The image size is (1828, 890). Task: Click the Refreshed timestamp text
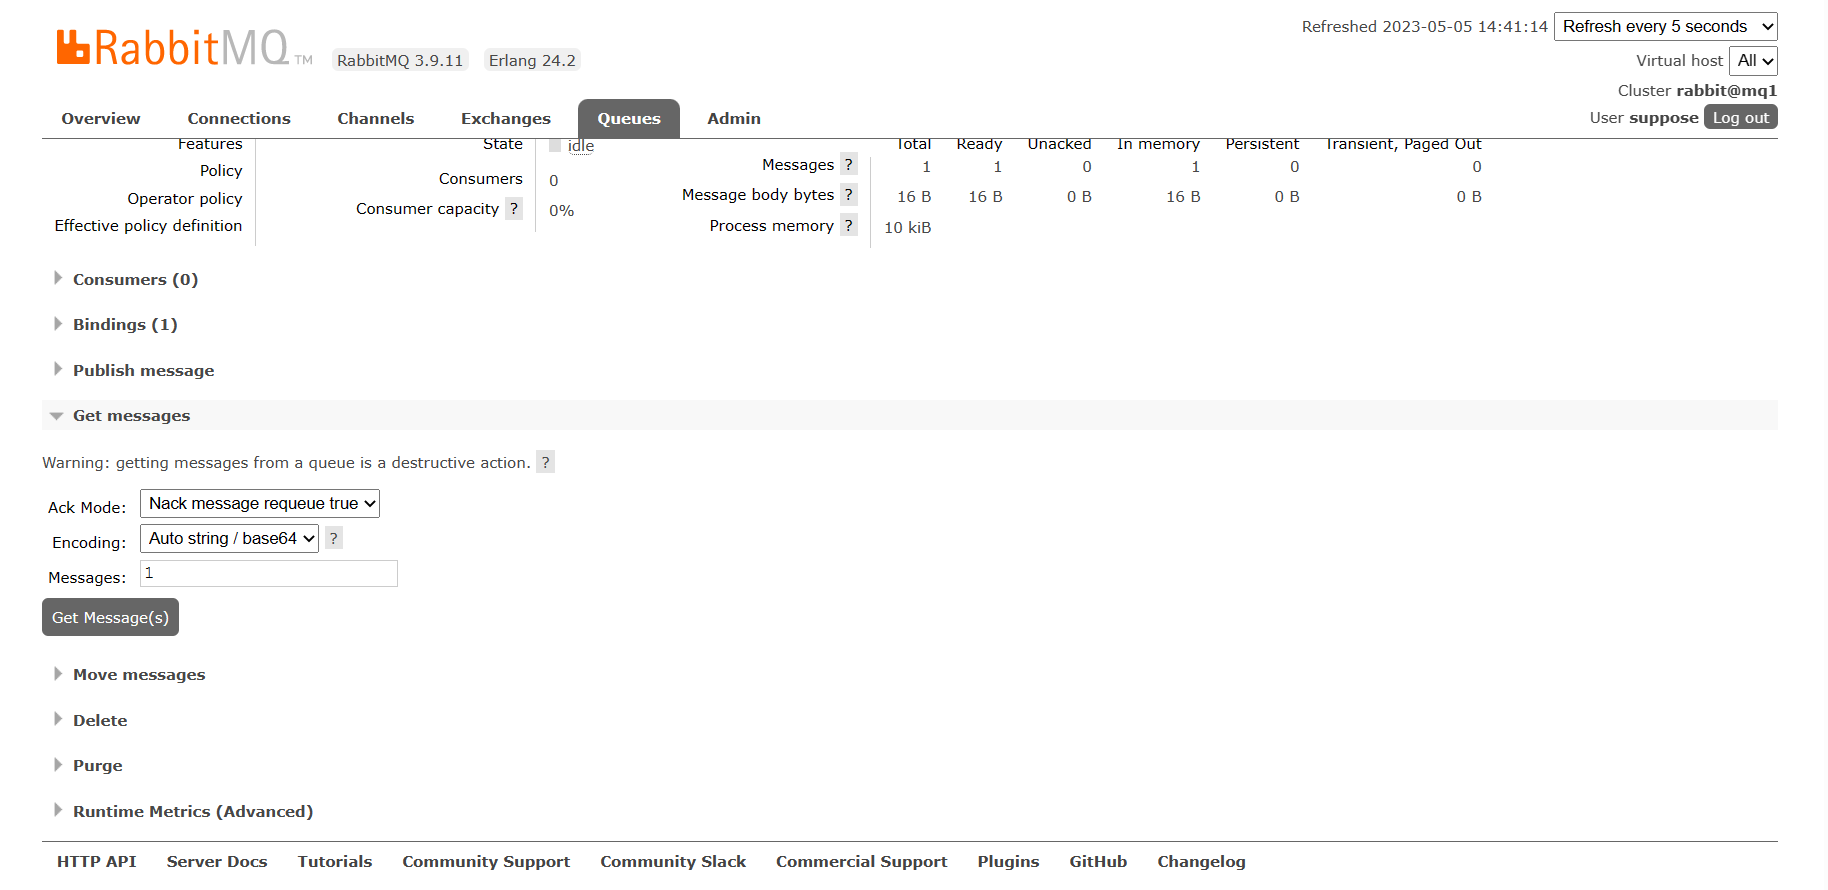pos(1425,26)
